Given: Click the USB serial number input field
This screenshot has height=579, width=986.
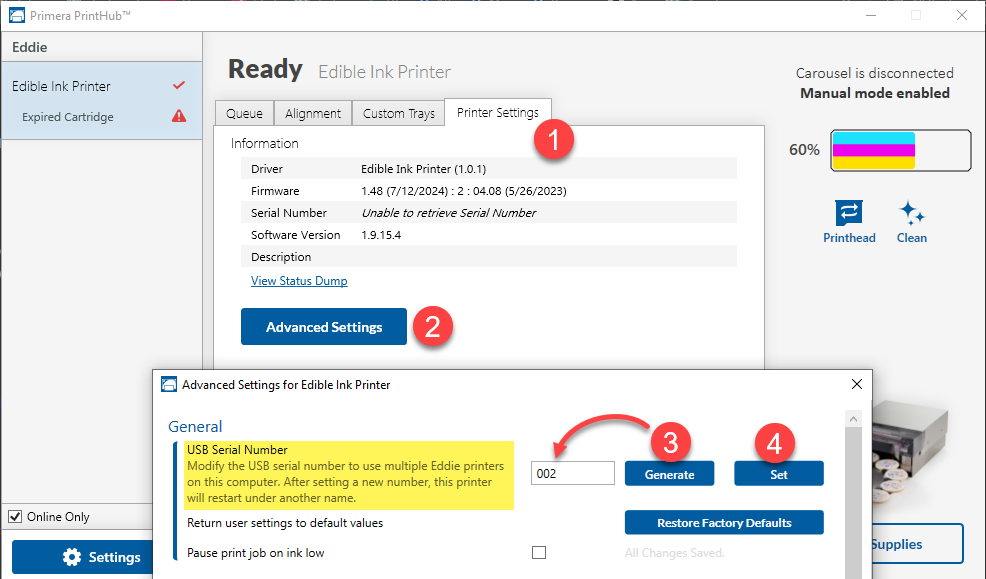Looking at the screenshot, I should pyautogui.click(x=572, y=473).
